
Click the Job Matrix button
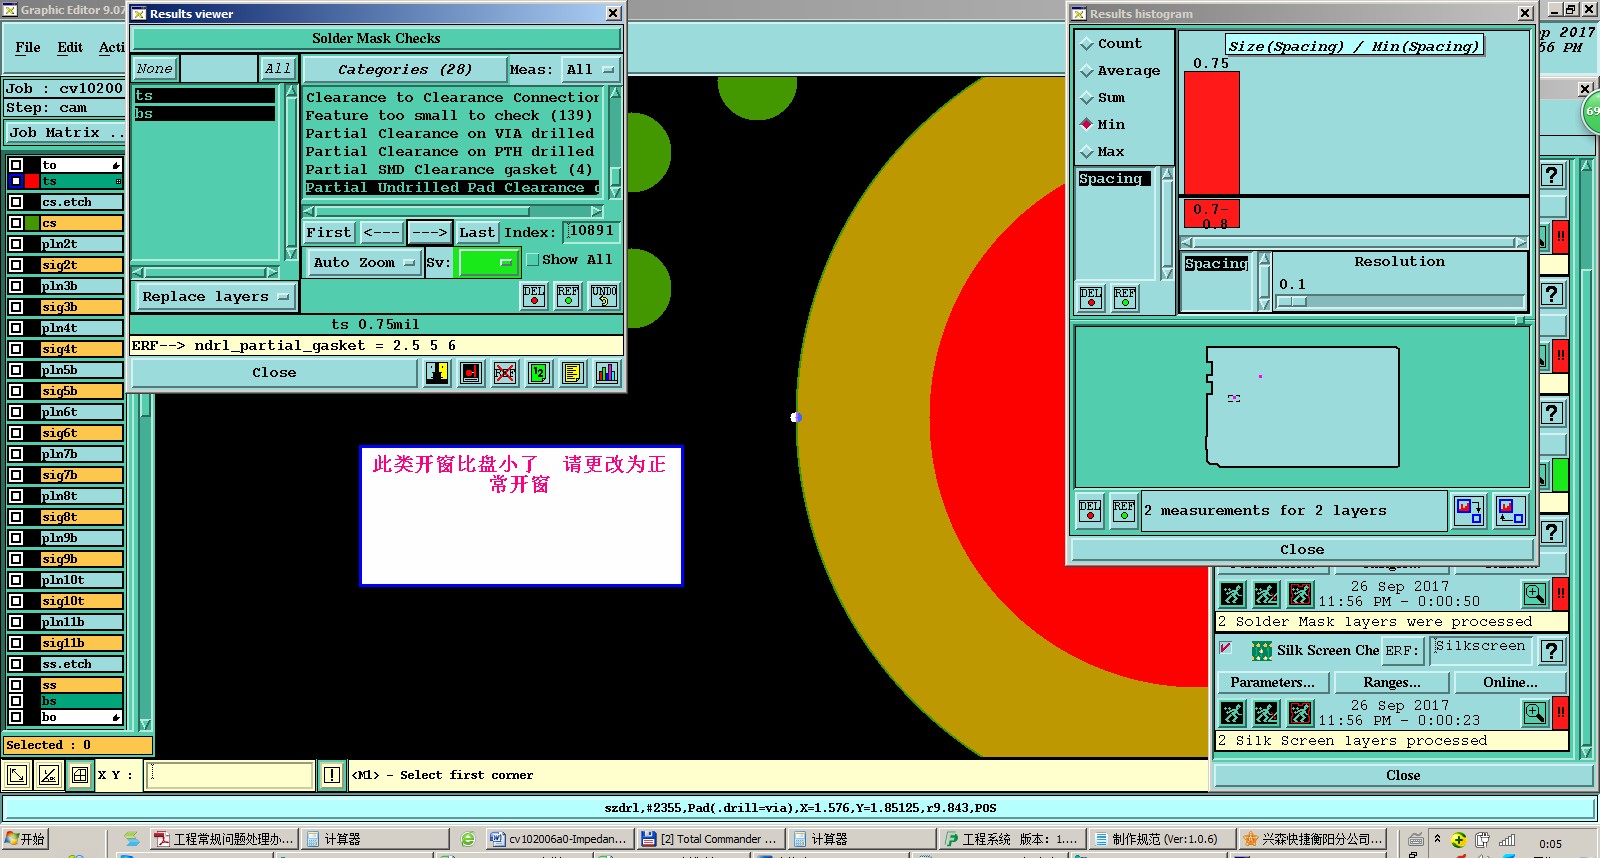65,133
